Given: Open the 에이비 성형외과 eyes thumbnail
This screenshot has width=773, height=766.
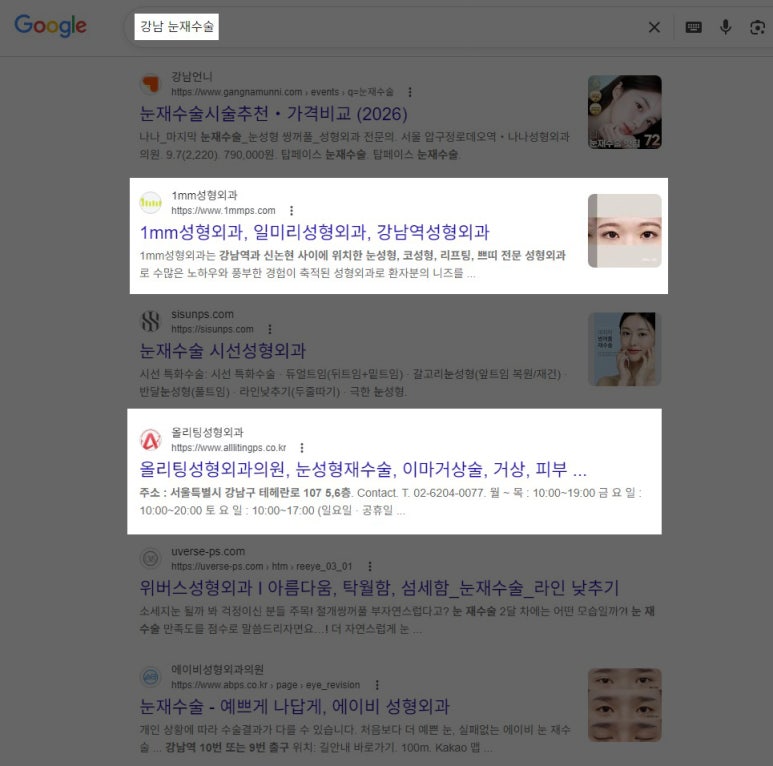Looking at the screenshot, I should (x=625, y=705).
